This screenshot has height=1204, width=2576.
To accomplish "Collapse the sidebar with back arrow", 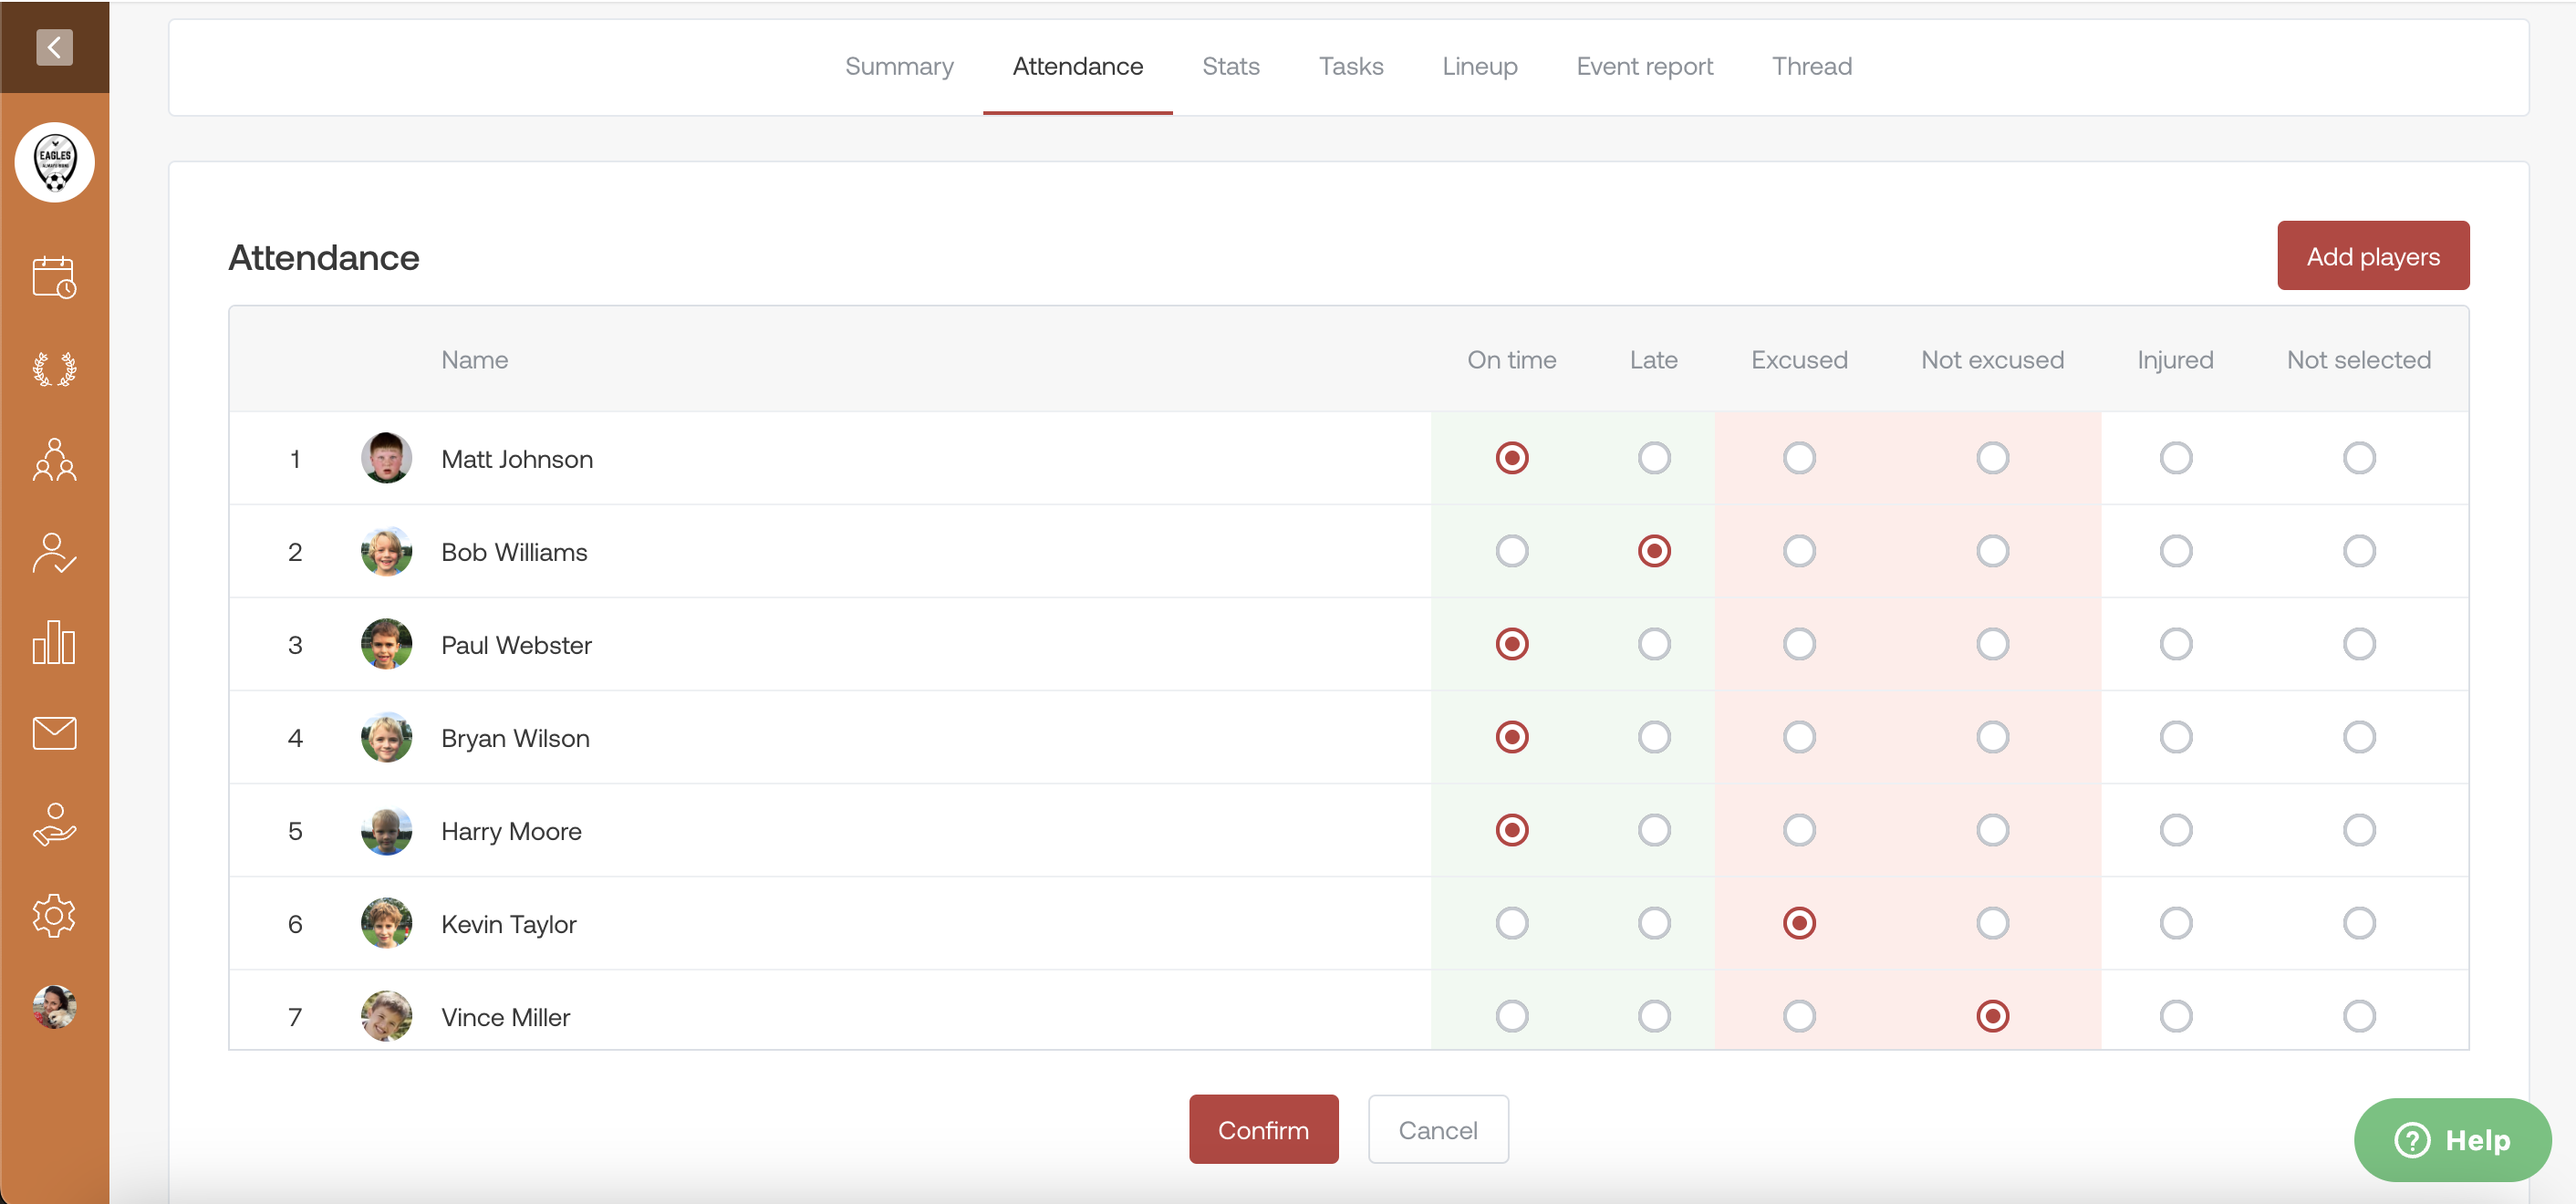I will (x=54, y=47).
